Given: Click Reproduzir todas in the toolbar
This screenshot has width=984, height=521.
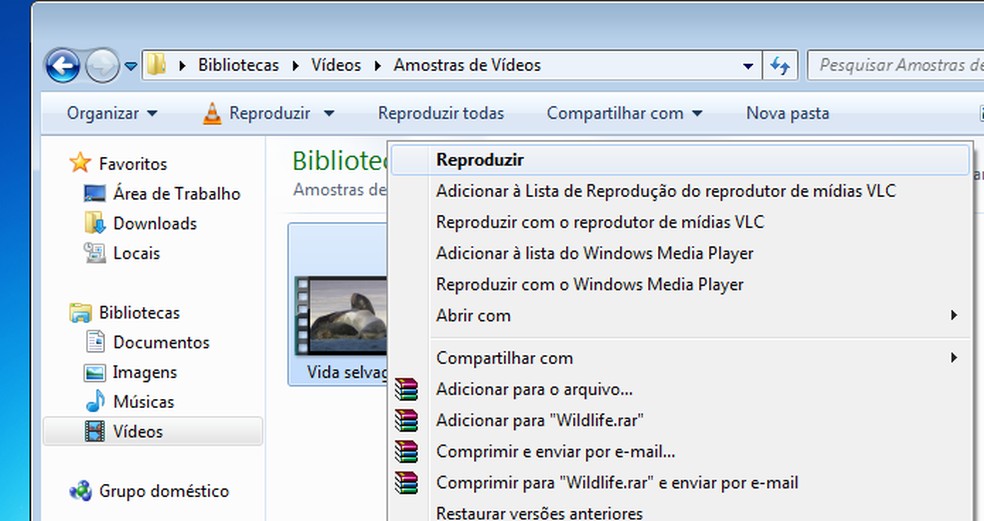Looking at the screenshot, I should 441,114.
